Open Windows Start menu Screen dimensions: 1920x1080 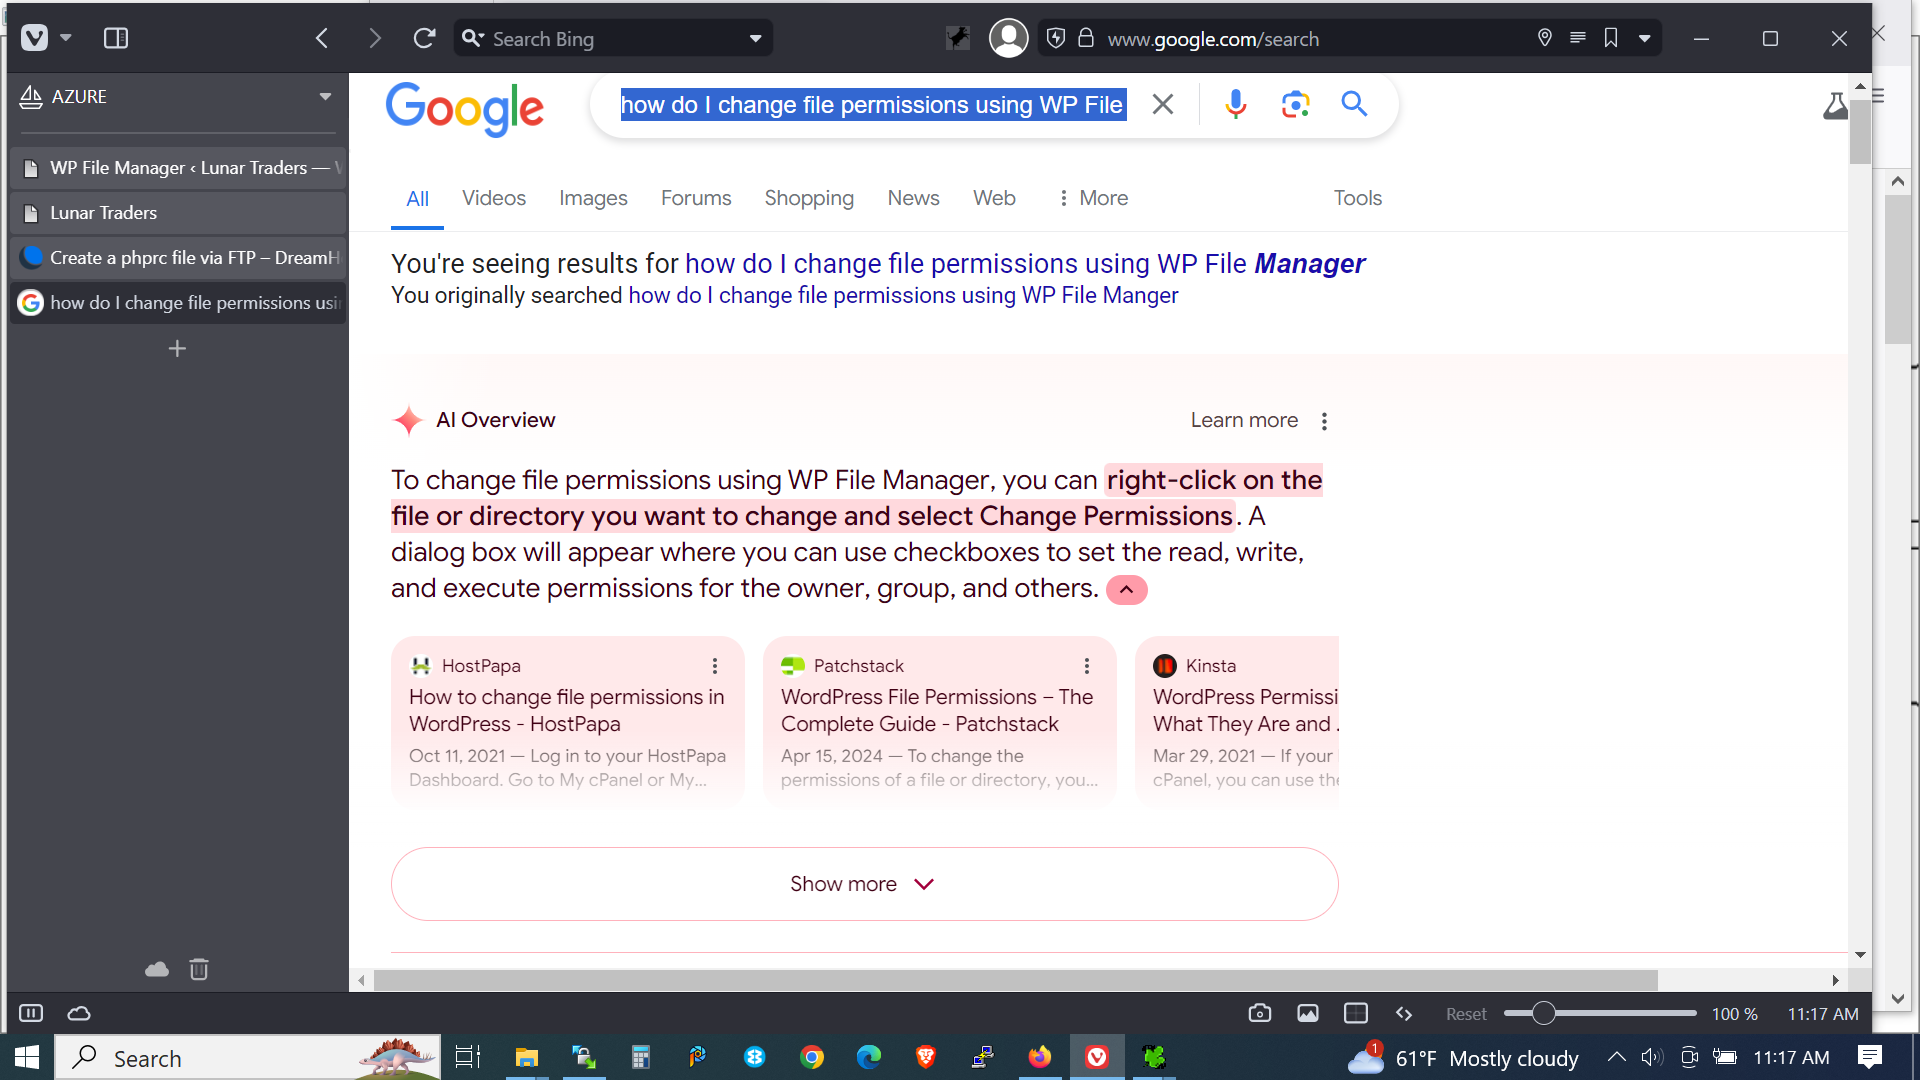pos(27,1057)
